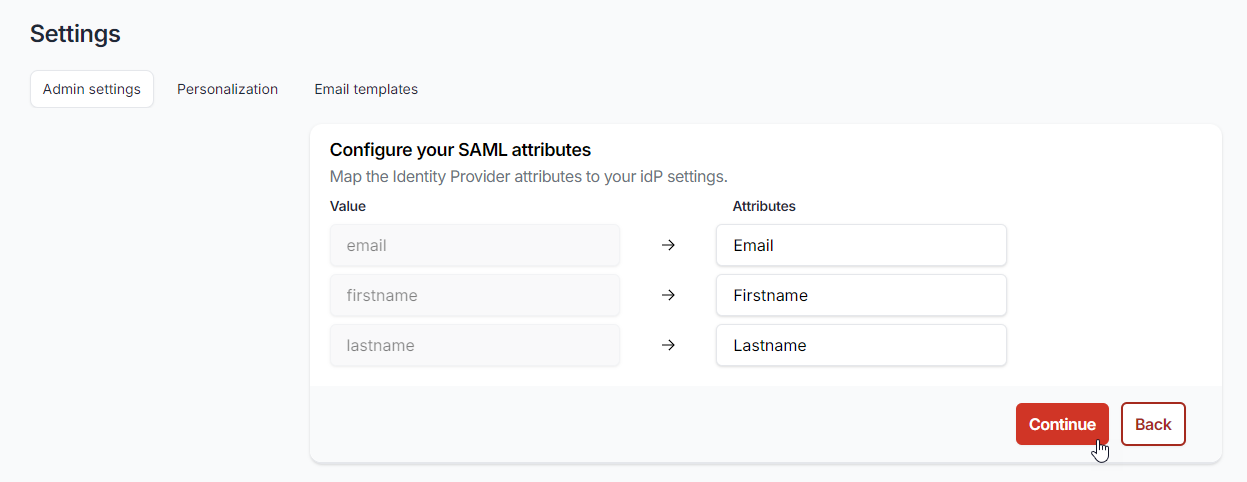The width and height of the screenshot is (1247, 482).
Task: Switch to the Personalization tab
Action: tap(227, 89)
